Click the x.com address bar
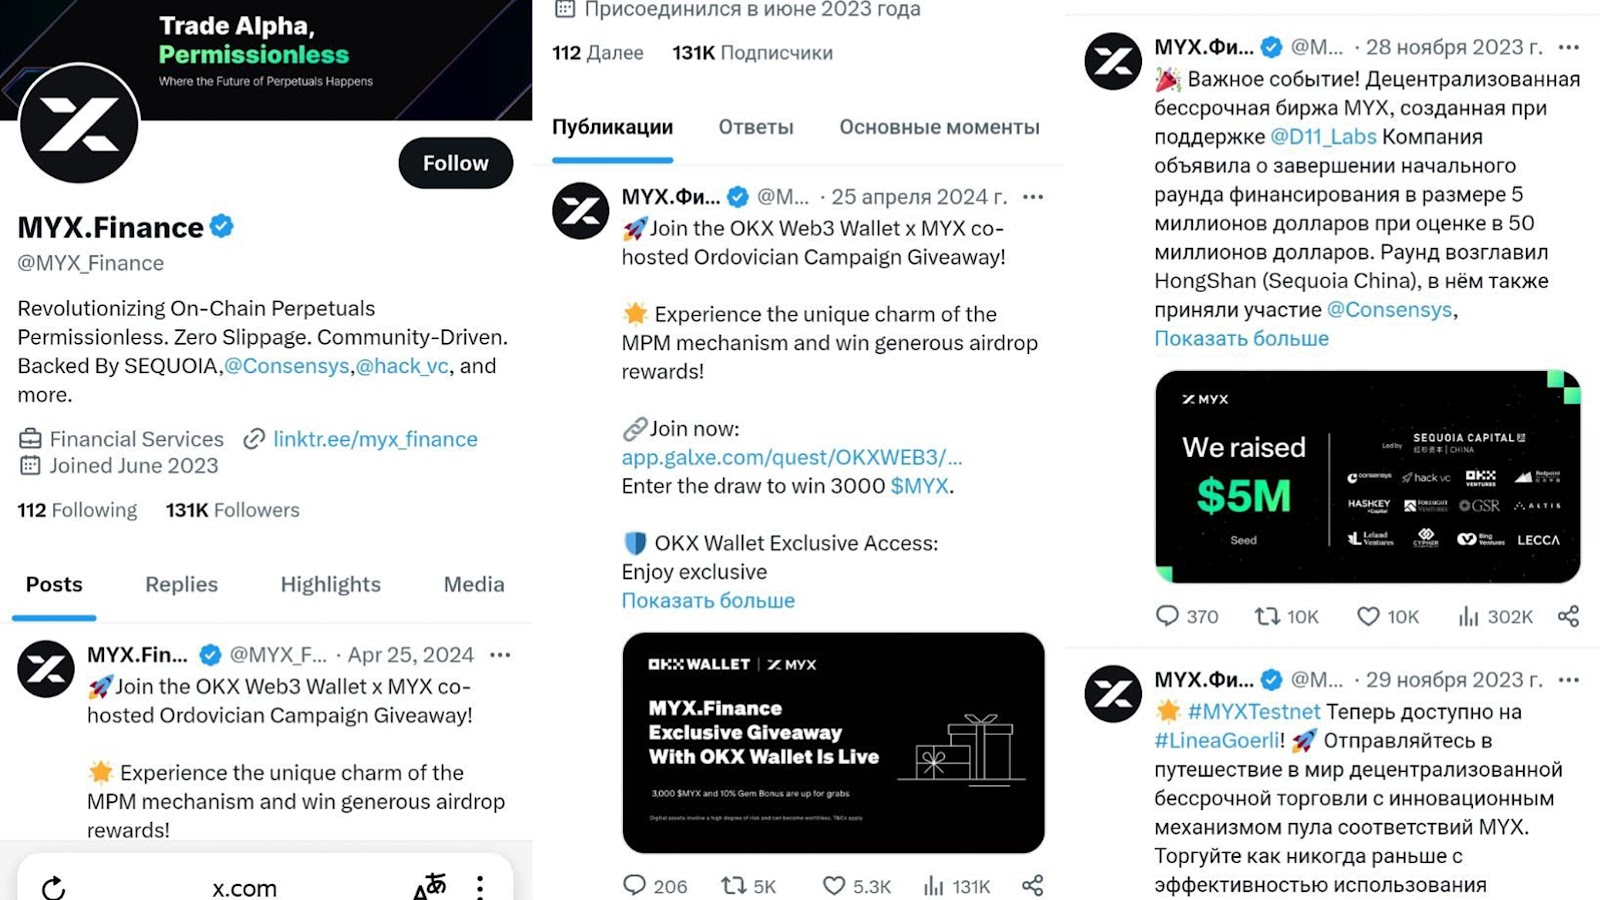Screen dimensions: 1600x900 pyautogui.click(x=243, y=887)
